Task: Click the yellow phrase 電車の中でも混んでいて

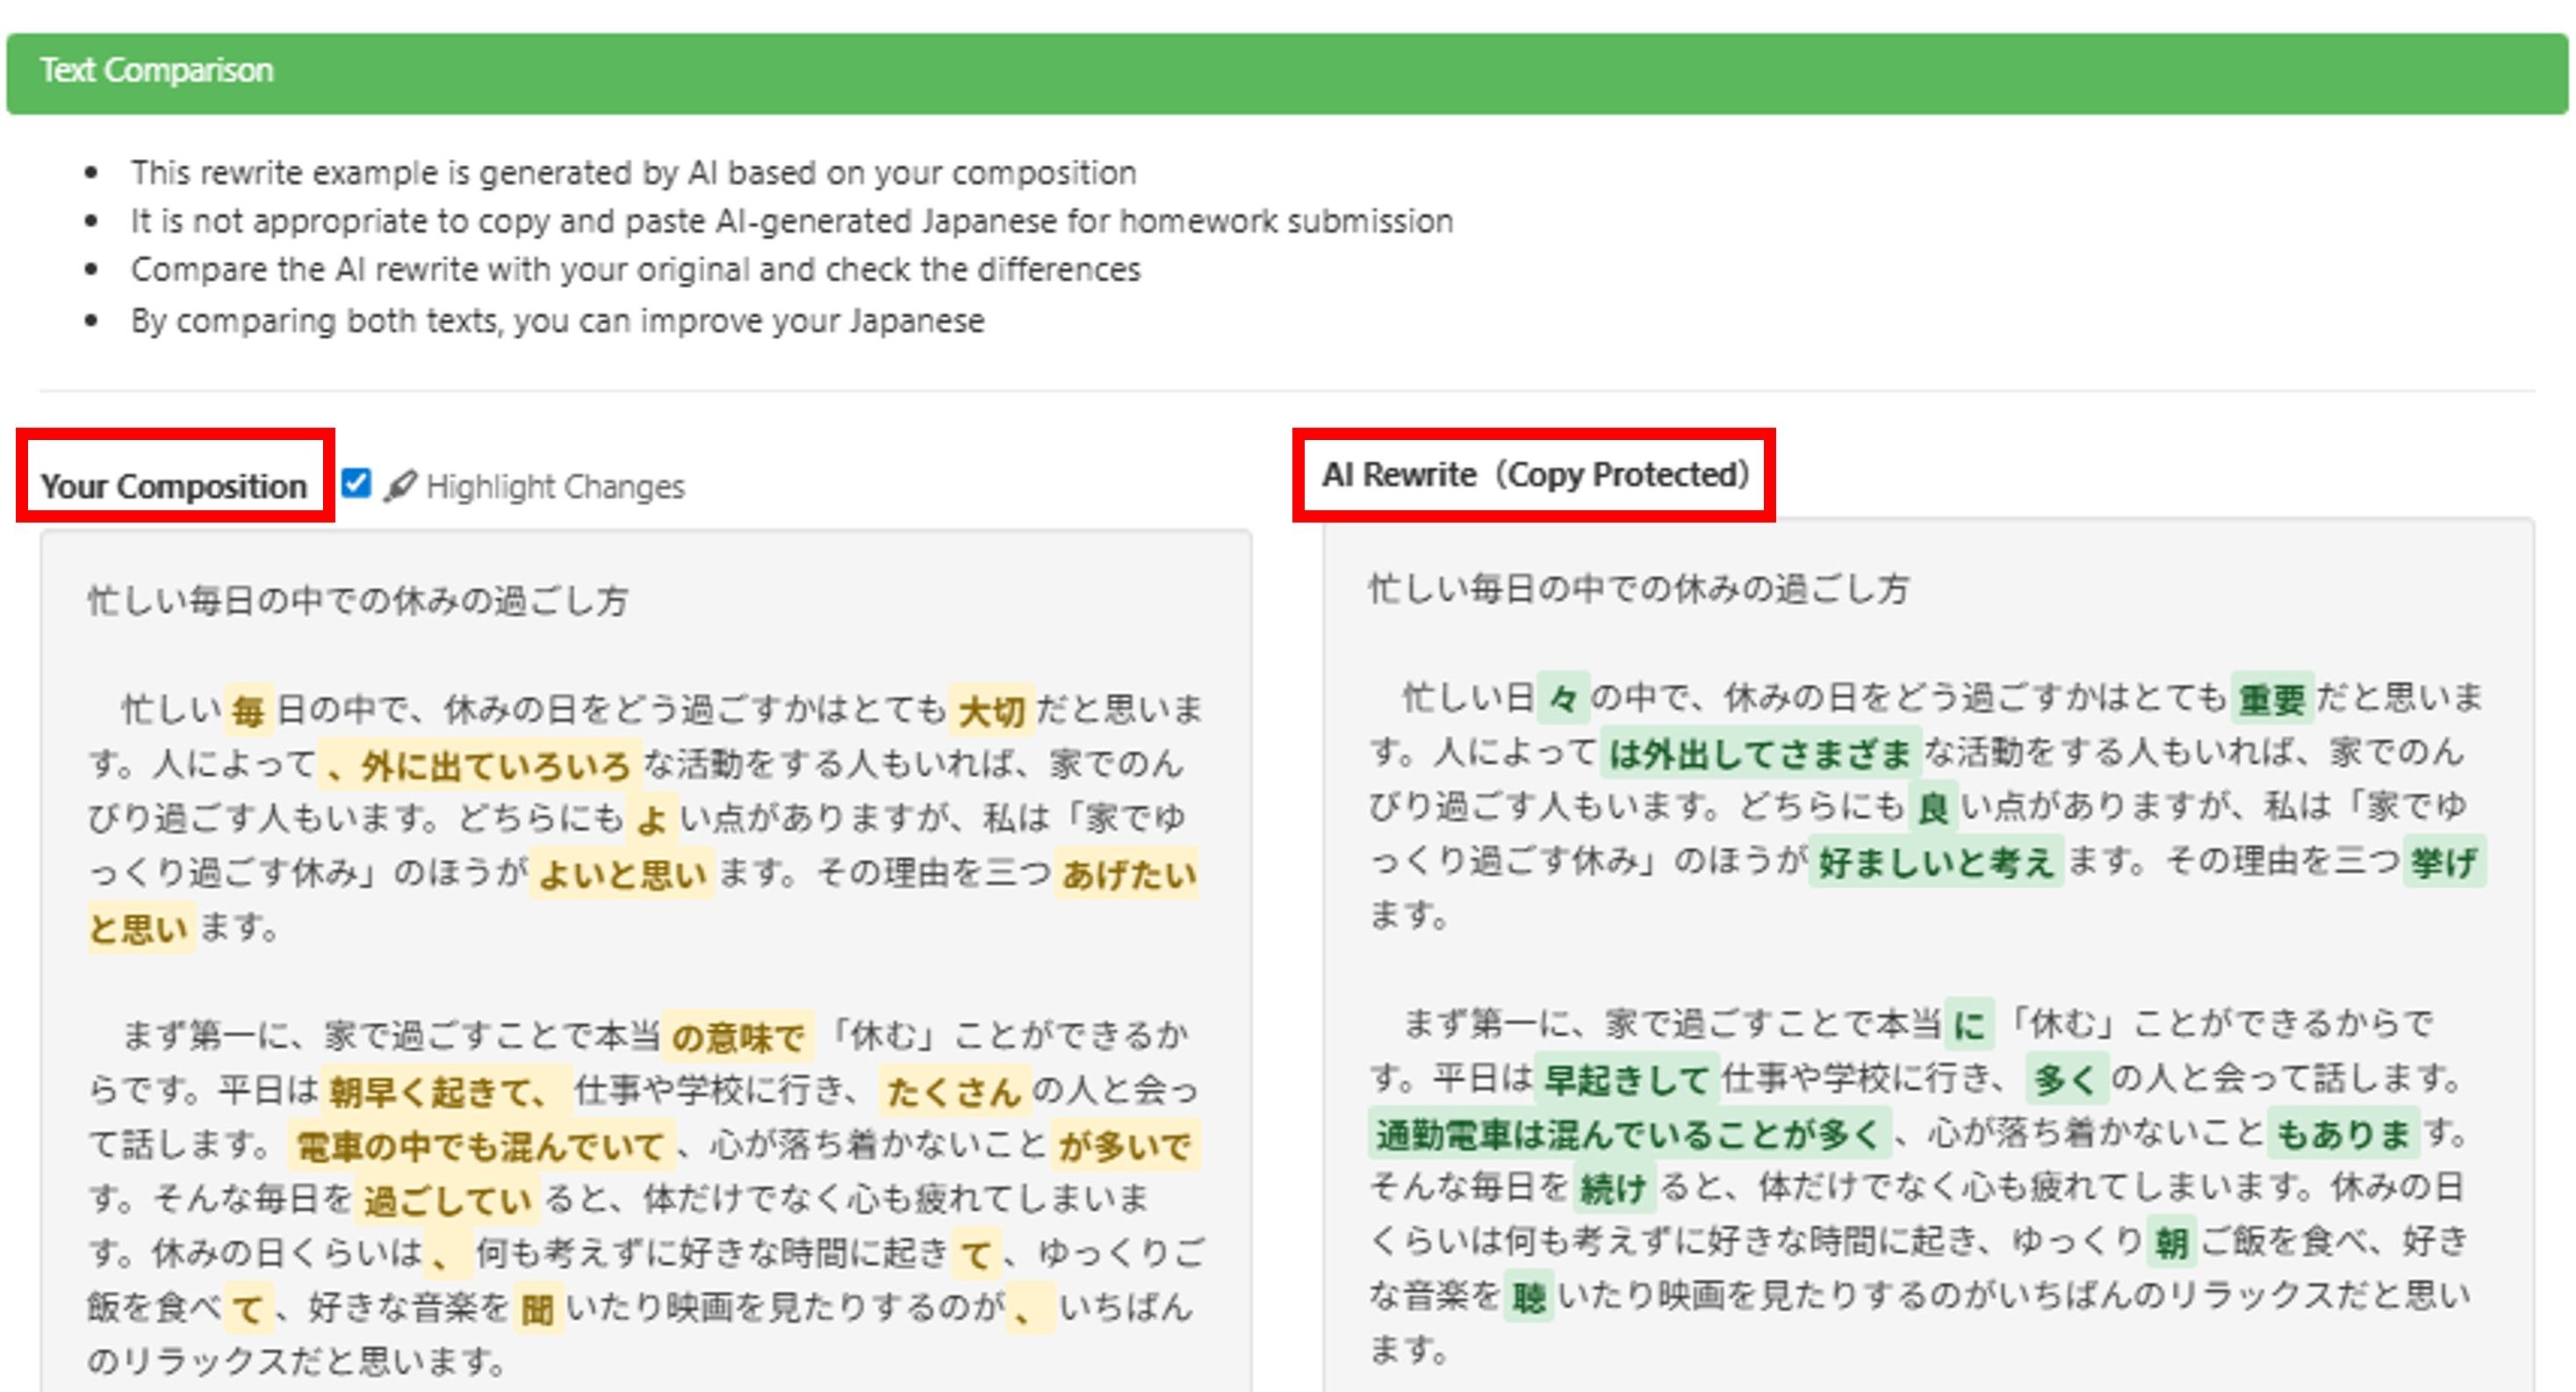Action: [480, 1147]
